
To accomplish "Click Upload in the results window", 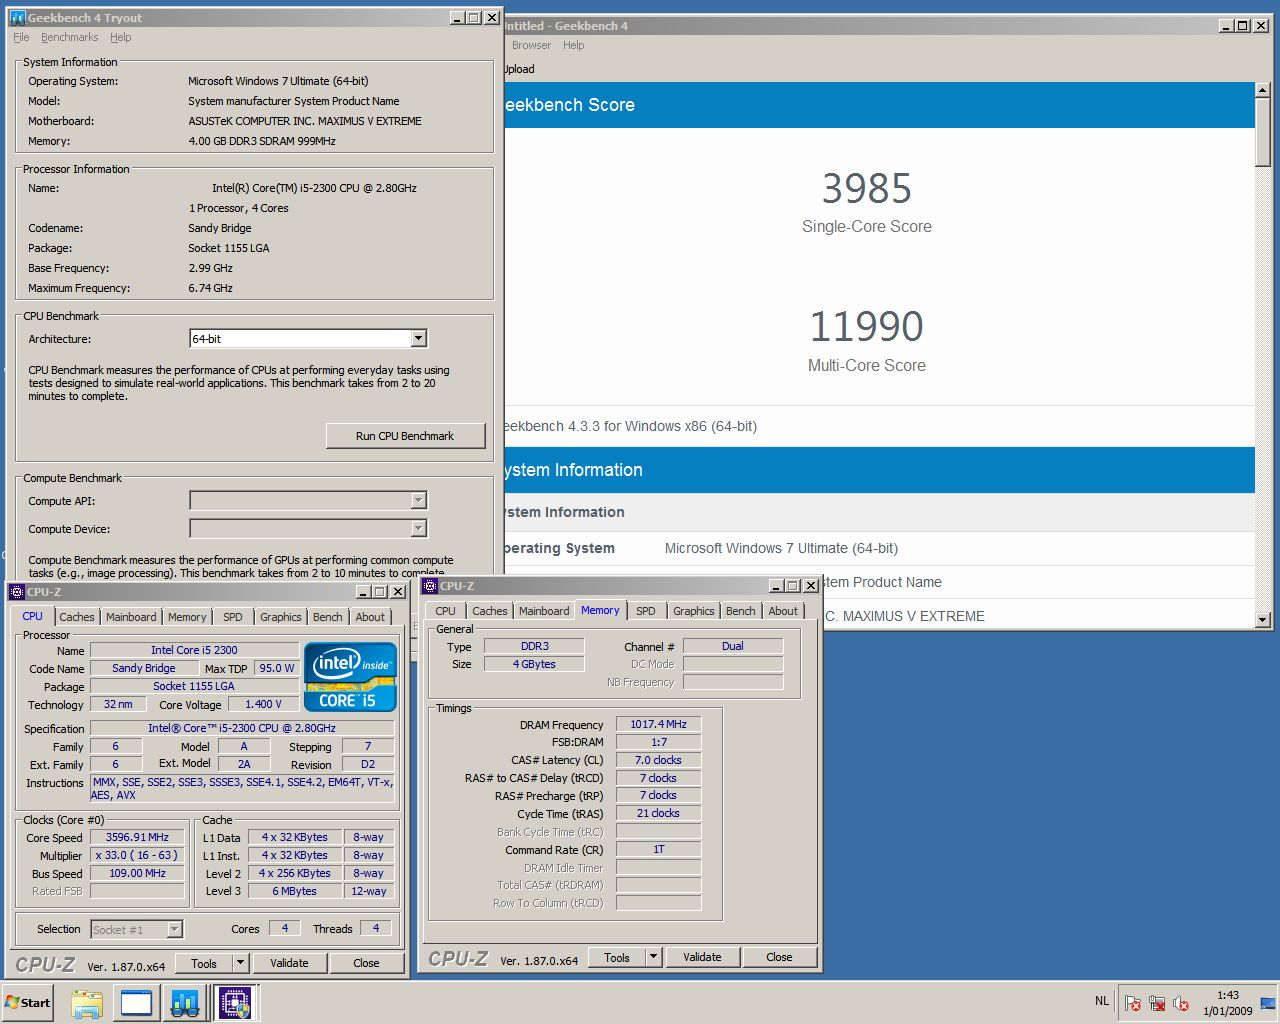I will [519, 69].
